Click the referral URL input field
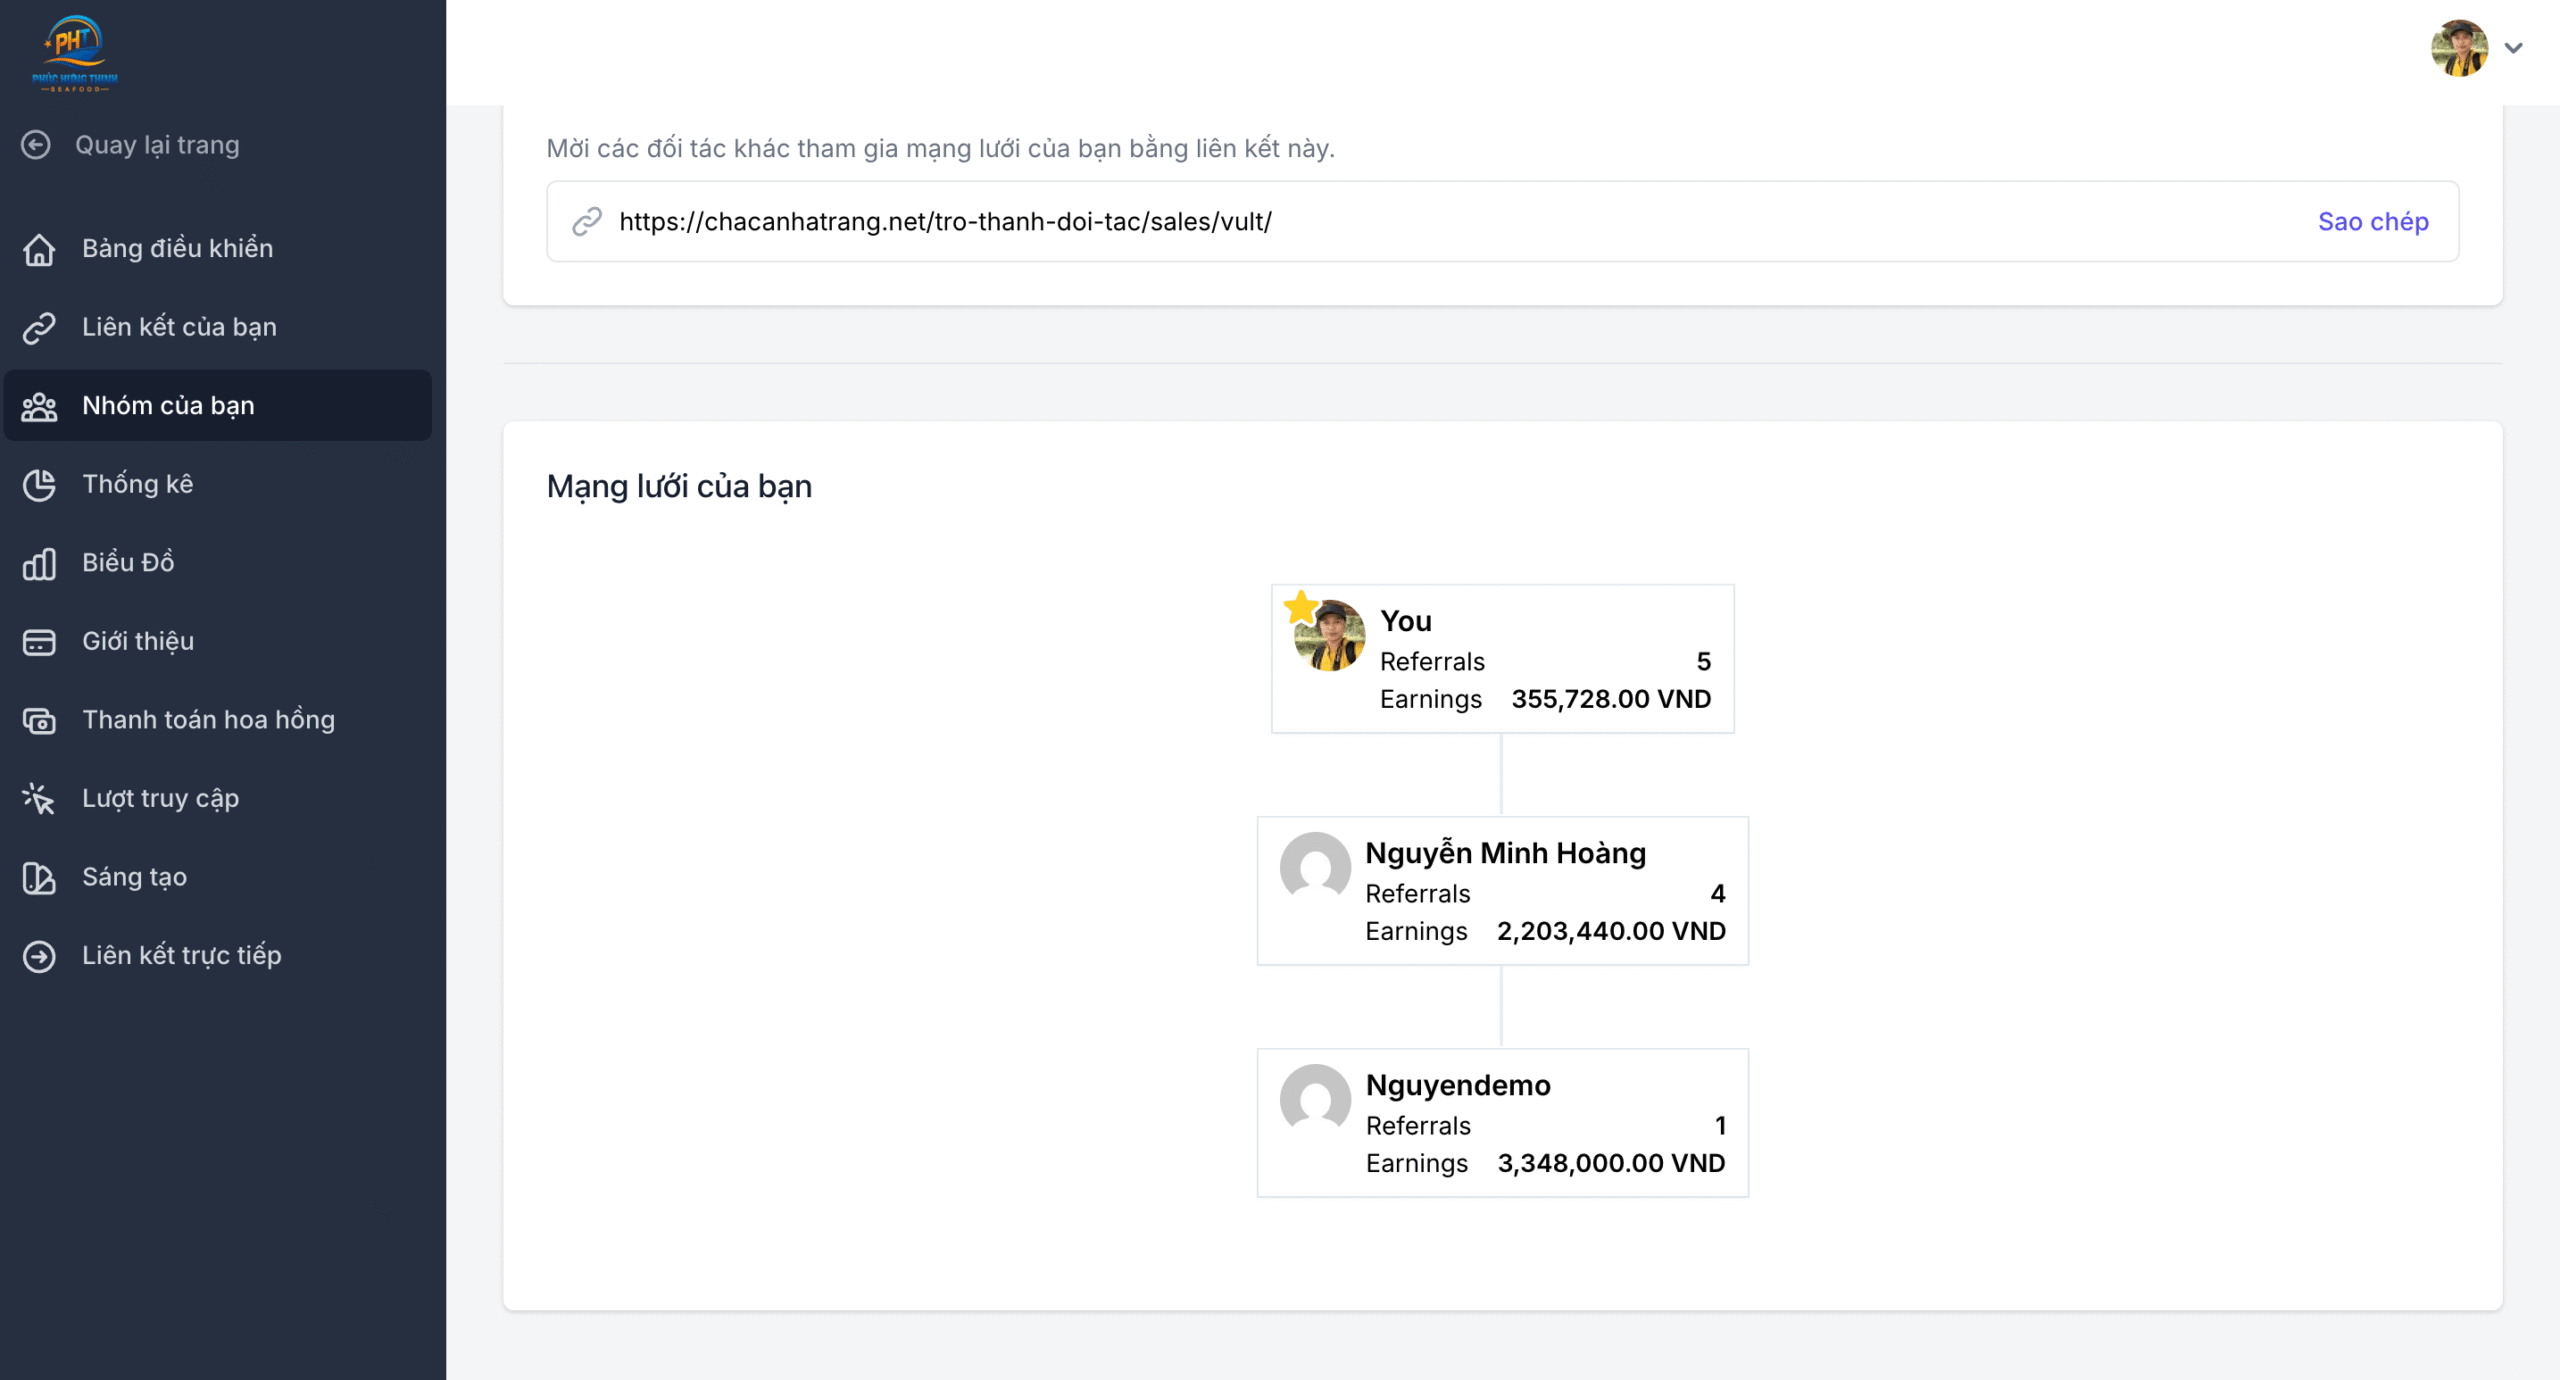 (x=1400, y=222)
